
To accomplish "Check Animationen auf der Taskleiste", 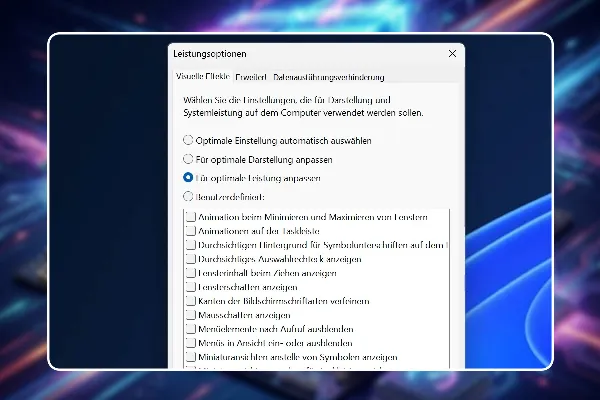I will pyautogui.click(x=191, y=231).
